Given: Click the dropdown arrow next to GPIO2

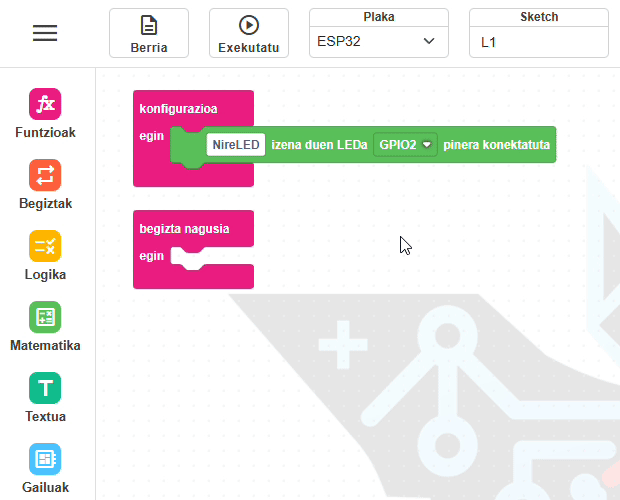Looking at the screenshot, I should click(x=427, y=145).
